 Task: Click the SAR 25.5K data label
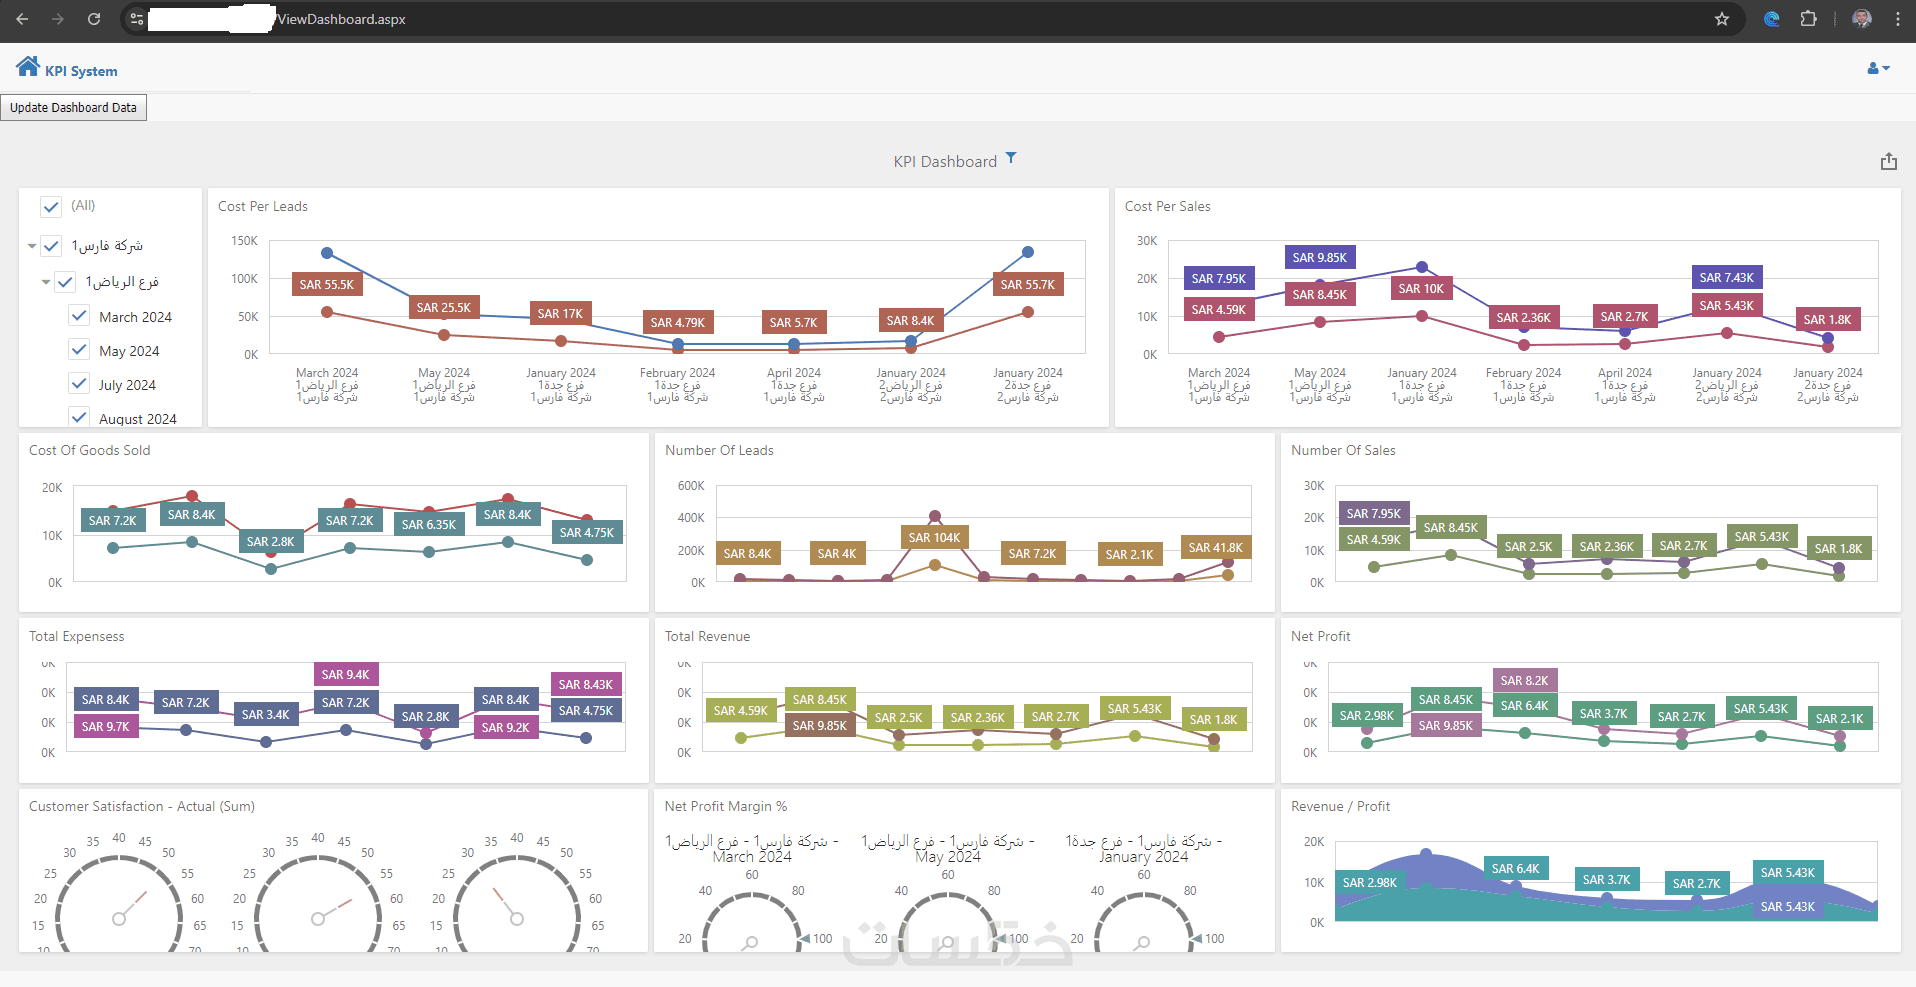(444, 308)
